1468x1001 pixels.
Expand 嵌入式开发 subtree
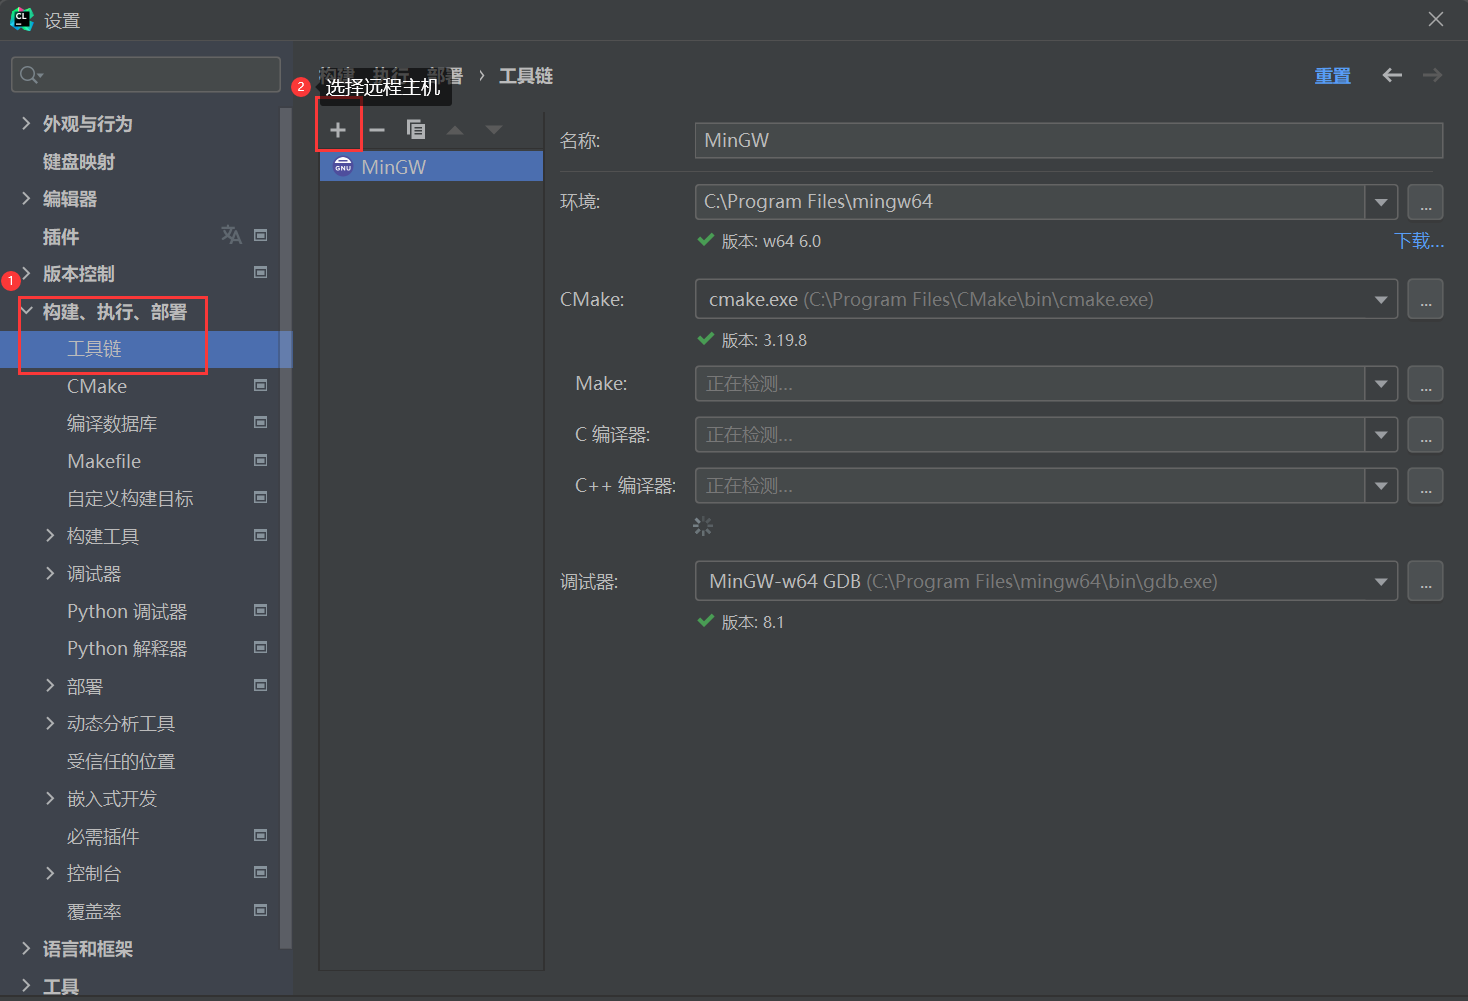(50, 798)
